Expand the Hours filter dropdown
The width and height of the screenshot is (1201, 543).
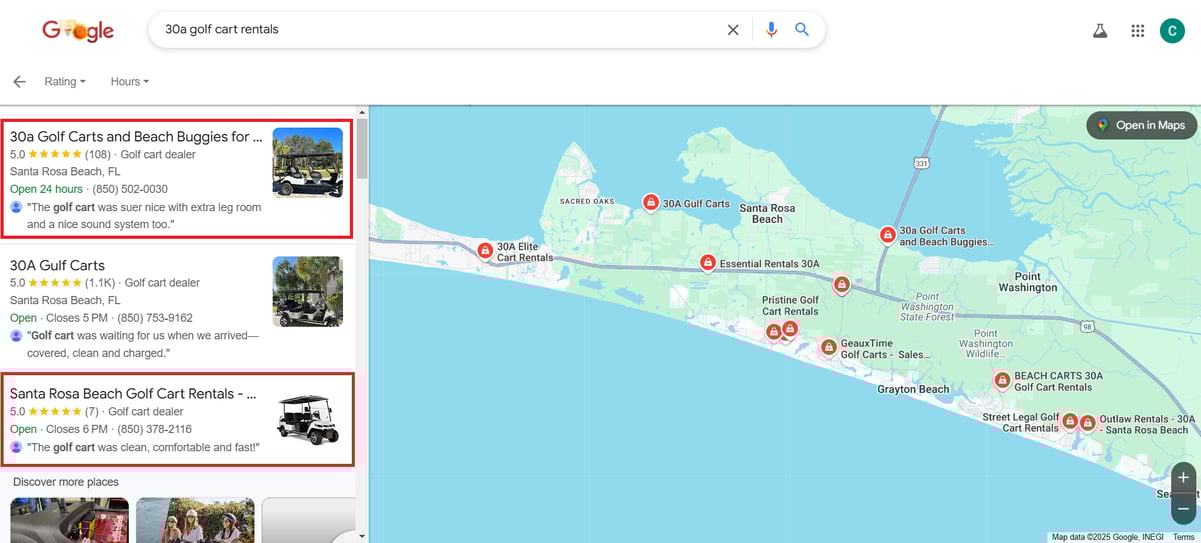130,82
